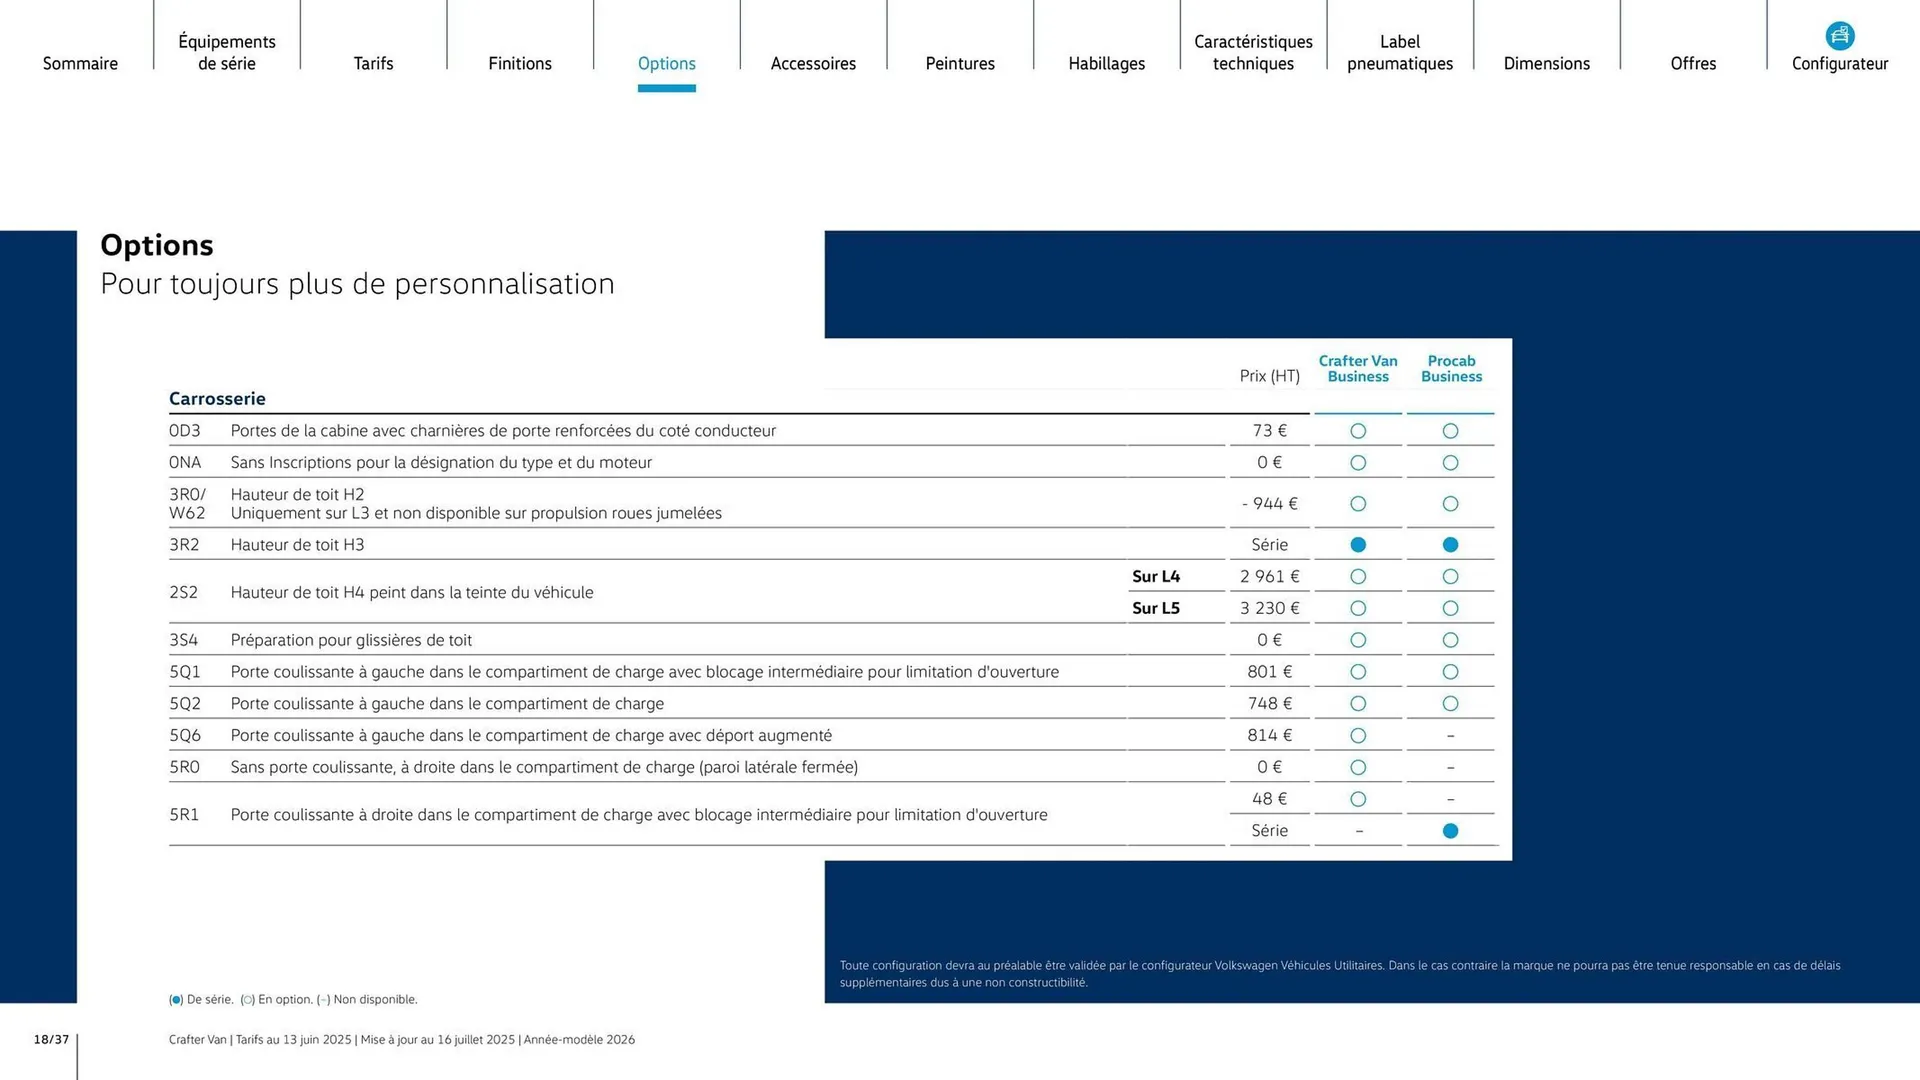Open Équipements de série
The width and height of the screenshot is (1920, 1080).
click(226, 52)
